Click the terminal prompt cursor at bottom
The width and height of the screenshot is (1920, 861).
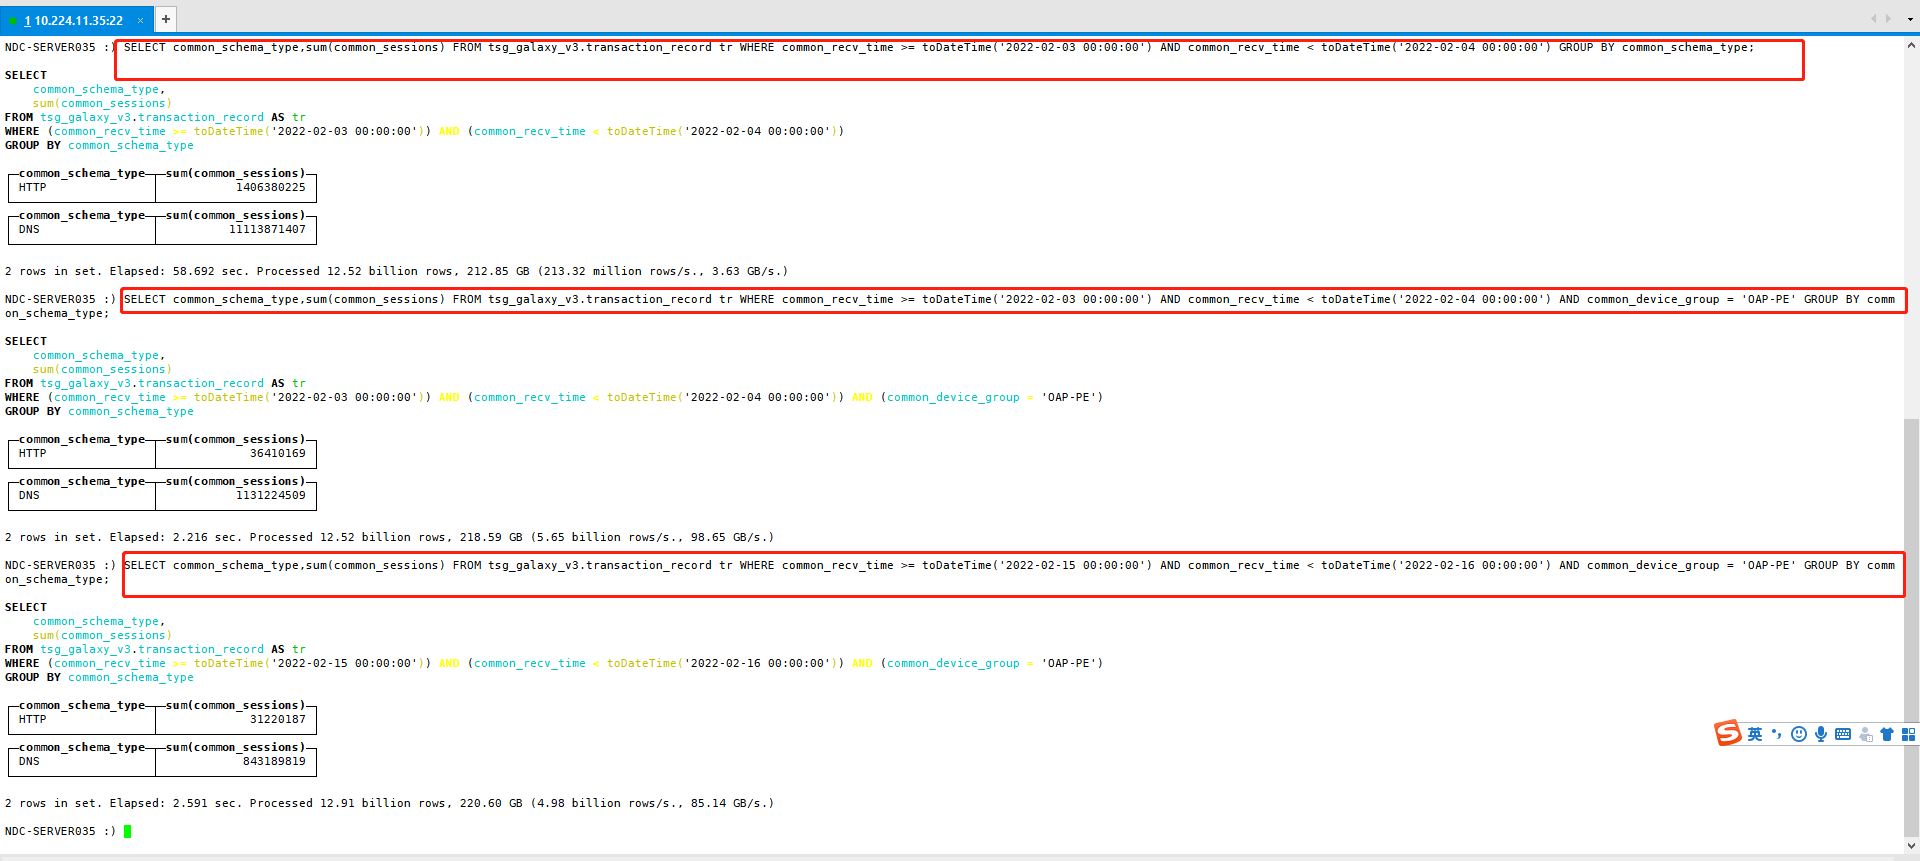[x=128, y=831]
